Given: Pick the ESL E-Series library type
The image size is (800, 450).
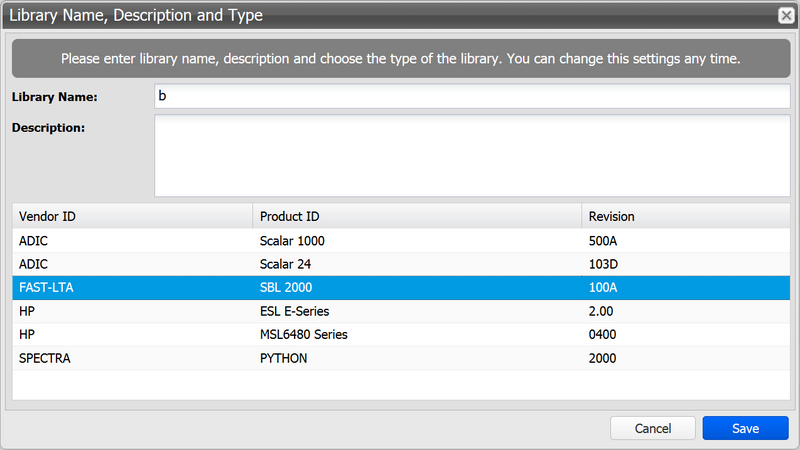Looking at the screenshot, I should pyautogui.click(x=294, y=311).
